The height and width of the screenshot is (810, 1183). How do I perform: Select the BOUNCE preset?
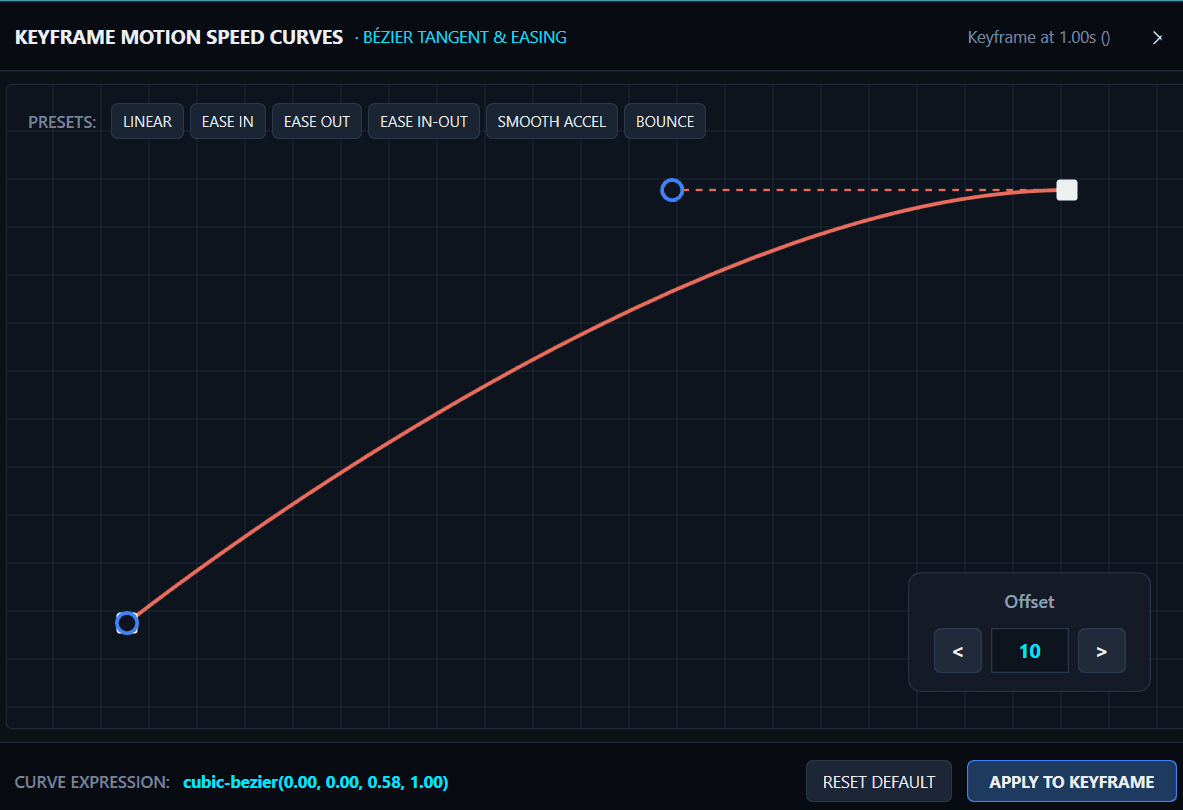(x=665, y=121)
